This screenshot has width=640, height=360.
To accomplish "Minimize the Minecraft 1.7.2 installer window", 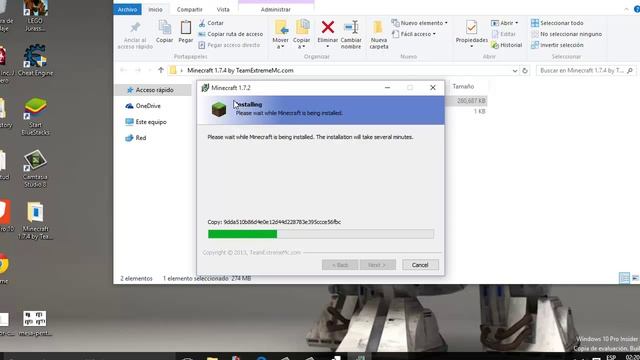I will point(387,88).
